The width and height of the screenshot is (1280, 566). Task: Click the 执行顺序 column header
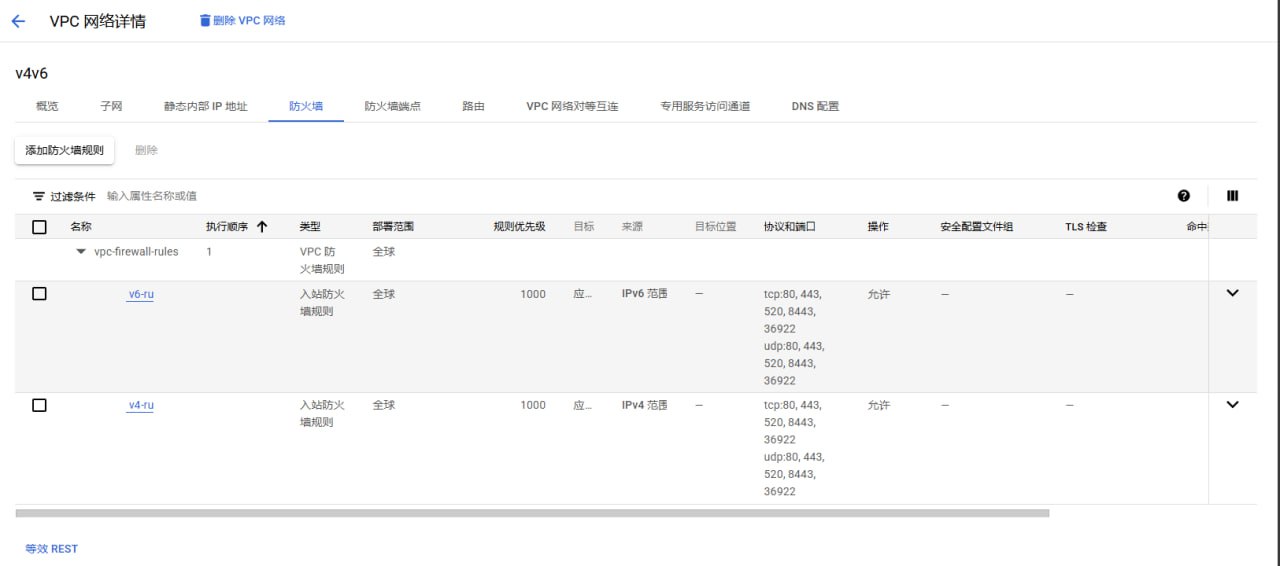pos(226,227)
